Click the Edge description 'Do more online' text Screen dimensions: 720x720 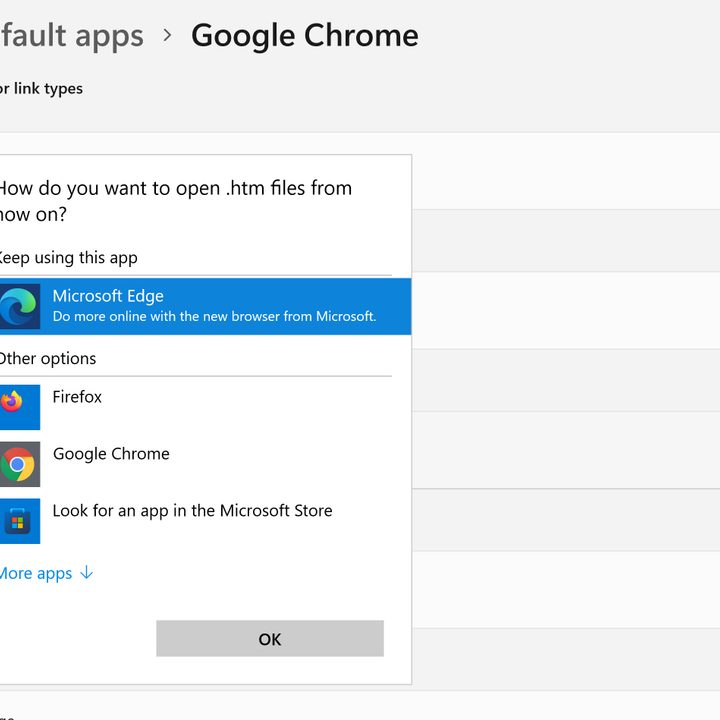point(214,317)
